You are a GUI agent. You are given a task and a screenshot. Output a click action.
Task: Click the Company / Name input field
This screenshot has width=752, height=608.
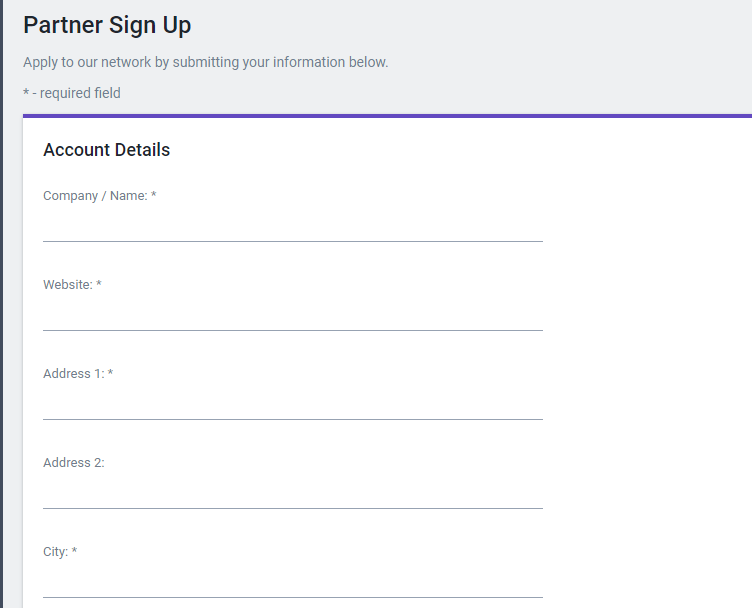(292, 226)
